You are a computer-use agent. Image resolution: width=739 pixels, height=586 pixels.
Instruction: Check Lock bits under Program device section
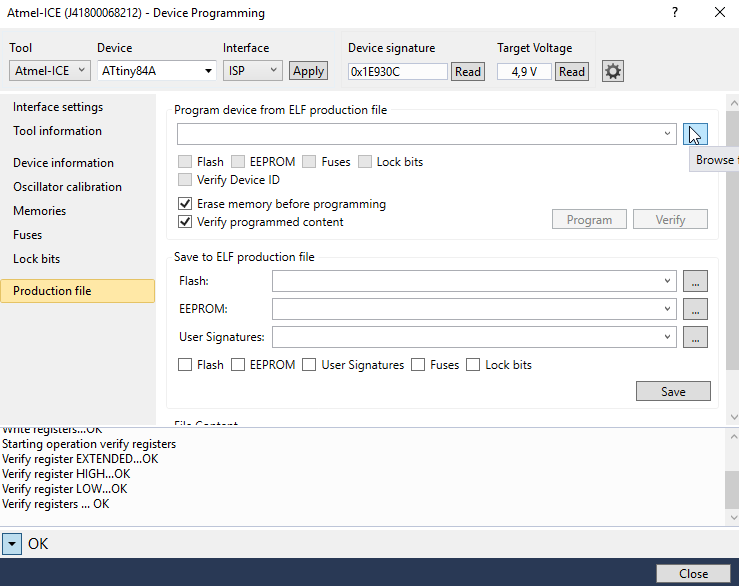pyautogui.click(x=365, y=162)
